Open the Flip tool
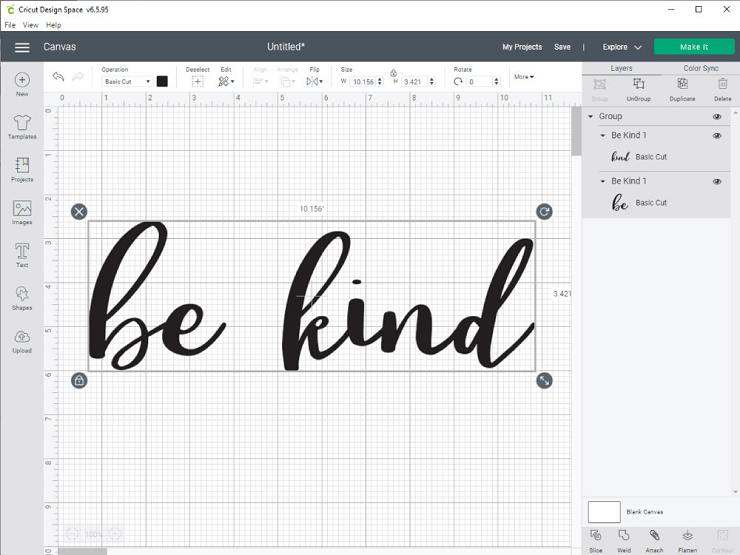The height and width of the screenshot is (555, 740). 314,82
